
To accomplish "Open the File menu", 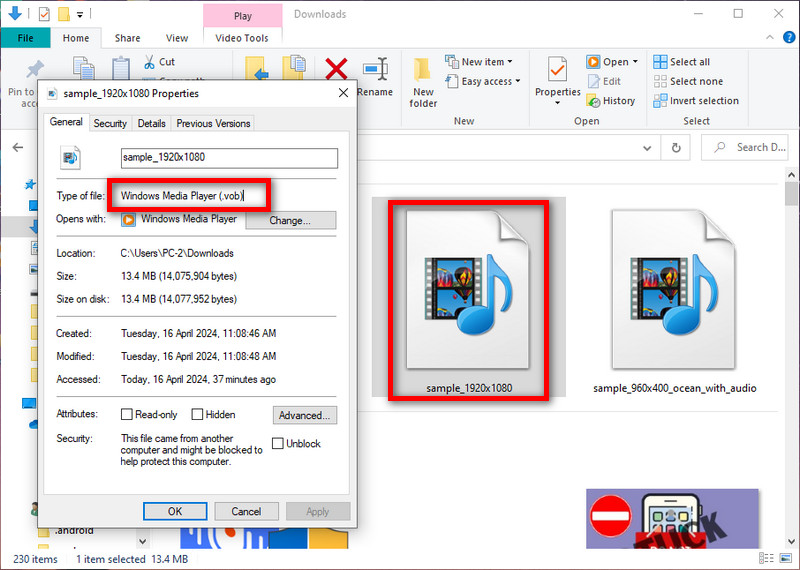I will [26, 38].
